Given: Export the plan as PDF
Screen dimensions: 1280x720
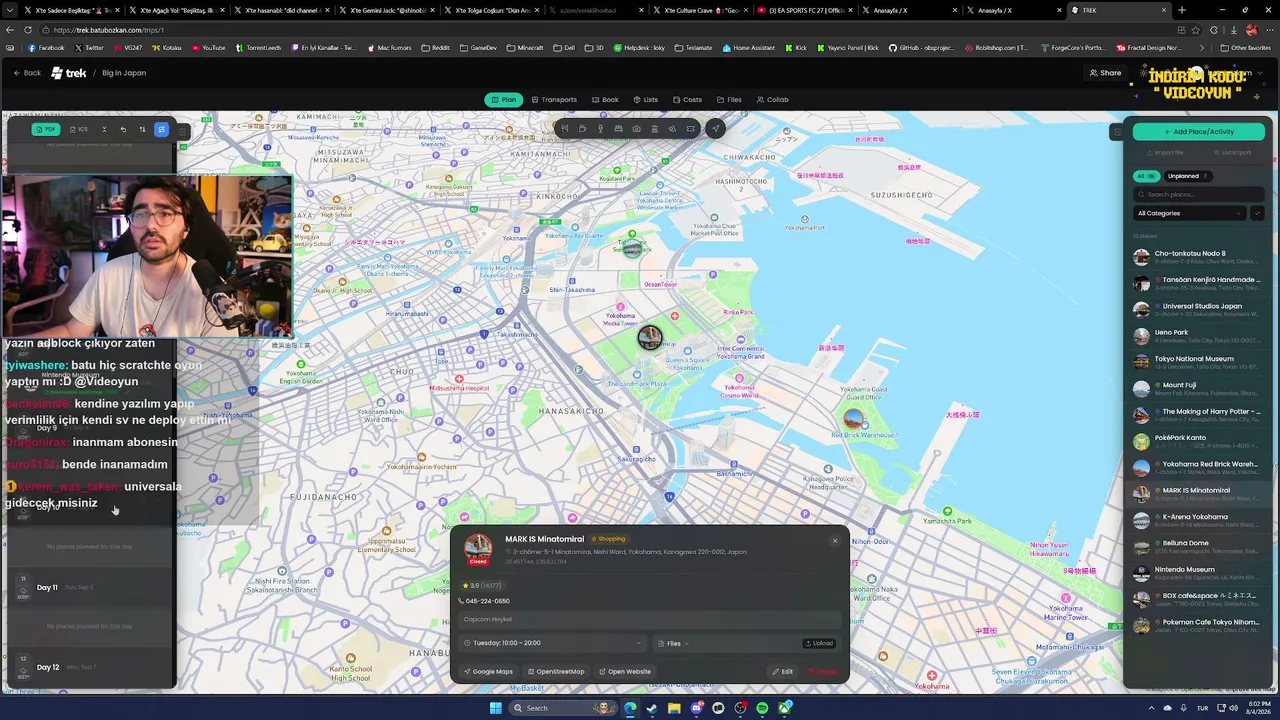Looking at the screenshot, I should coord(47,129).
